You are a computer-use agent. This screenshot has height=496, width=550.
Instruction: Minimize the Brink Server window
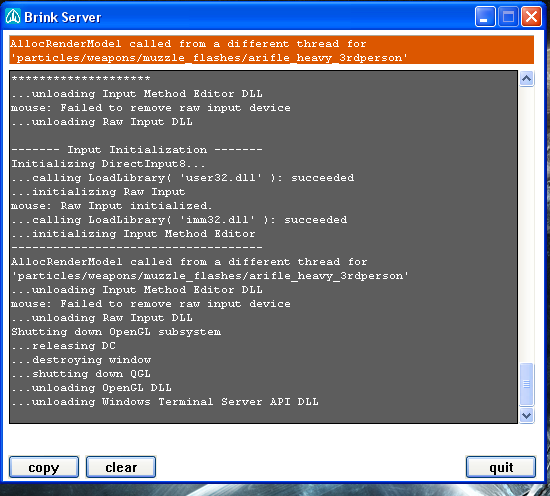pyautogui.click(x=485, y=16)
